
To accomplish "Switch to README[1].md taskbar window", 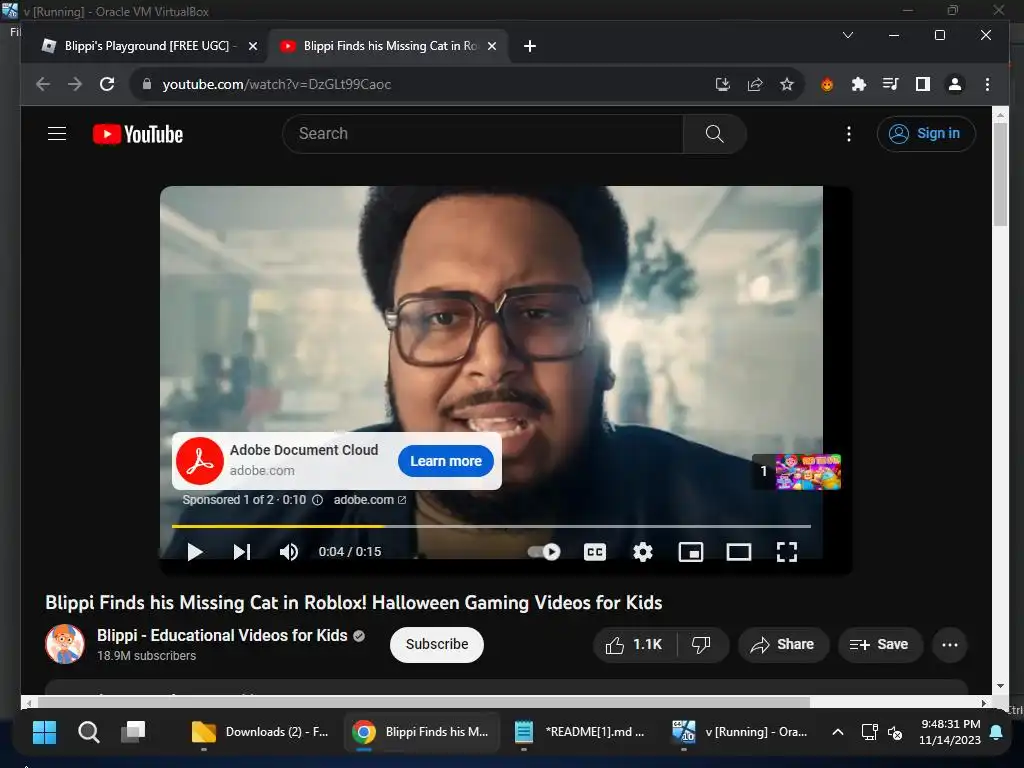I will tap(580, 732).
